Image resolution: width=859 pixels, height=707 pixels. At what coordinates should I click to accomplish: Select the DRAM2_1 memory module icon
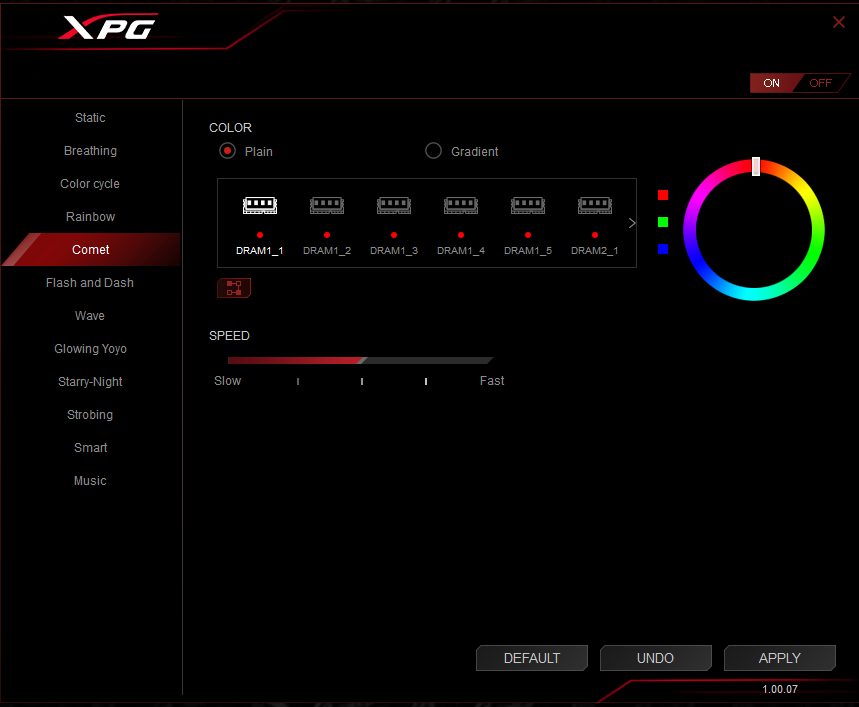click(594, 205)
